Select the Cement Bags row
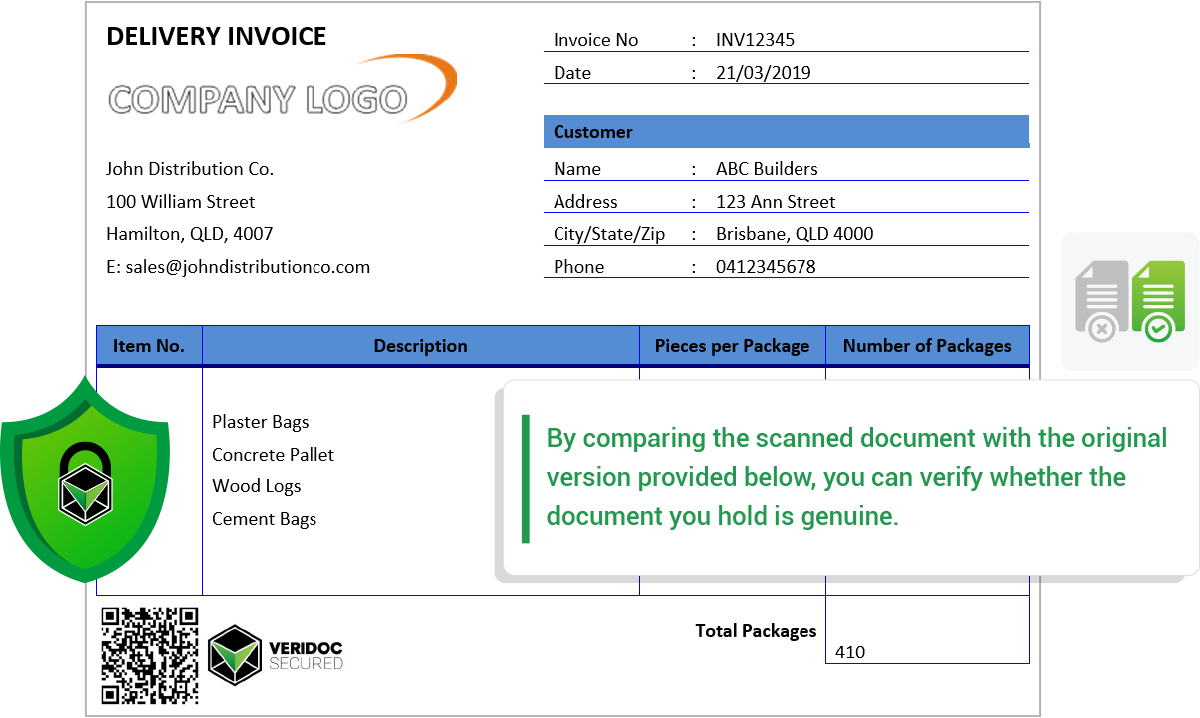This screenshot has width=1200, height=718. tap(264, 519)
